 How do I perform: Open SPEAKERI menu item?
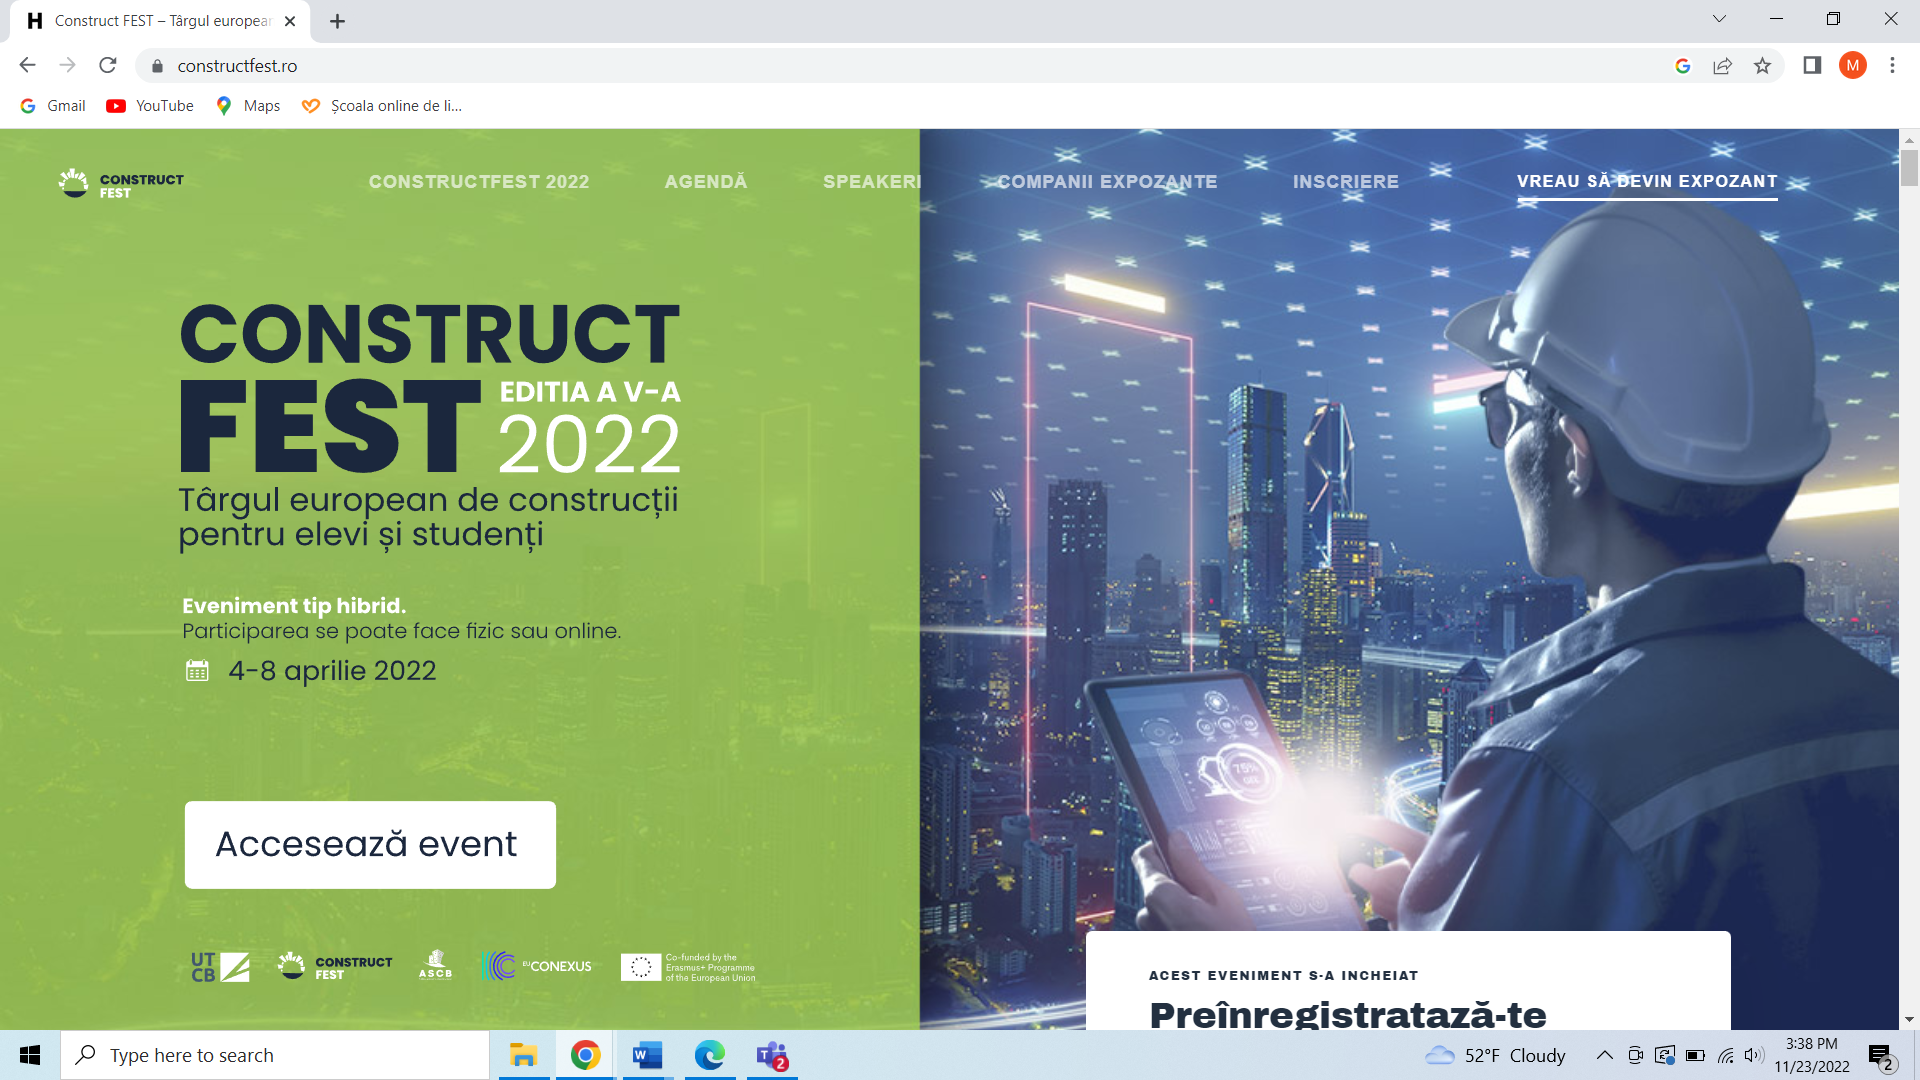point(872,182)
